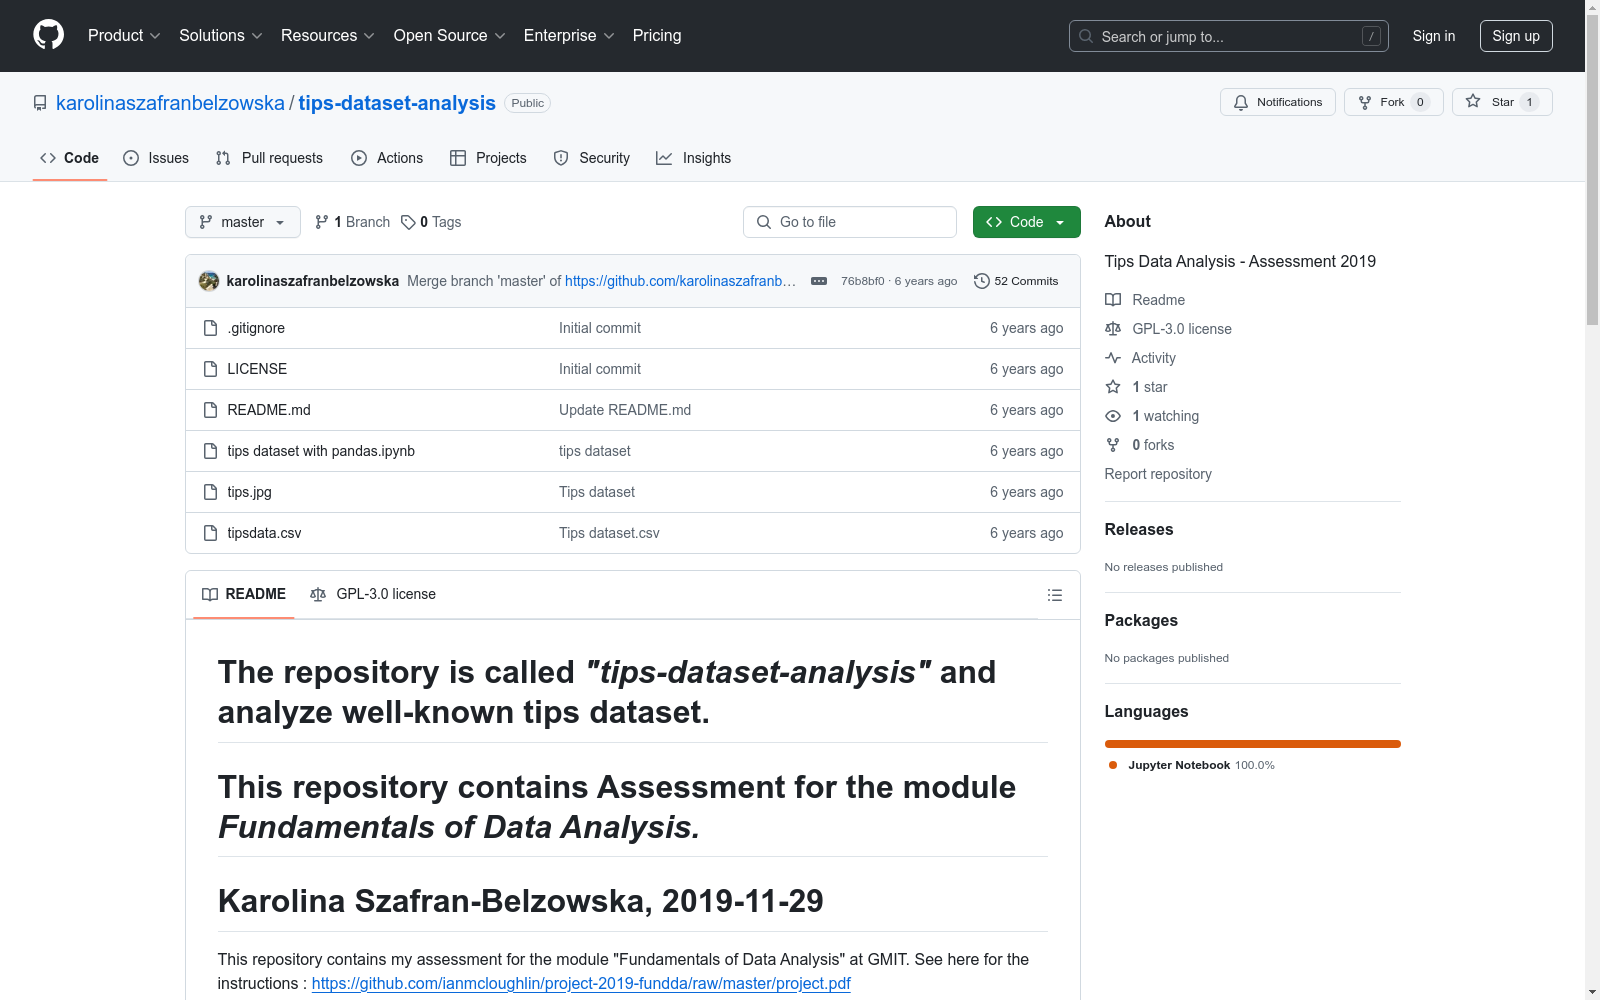Open the project.pdf instructions link
The height and width of the screenshot is (1000, 1600).
click(580, 983)
